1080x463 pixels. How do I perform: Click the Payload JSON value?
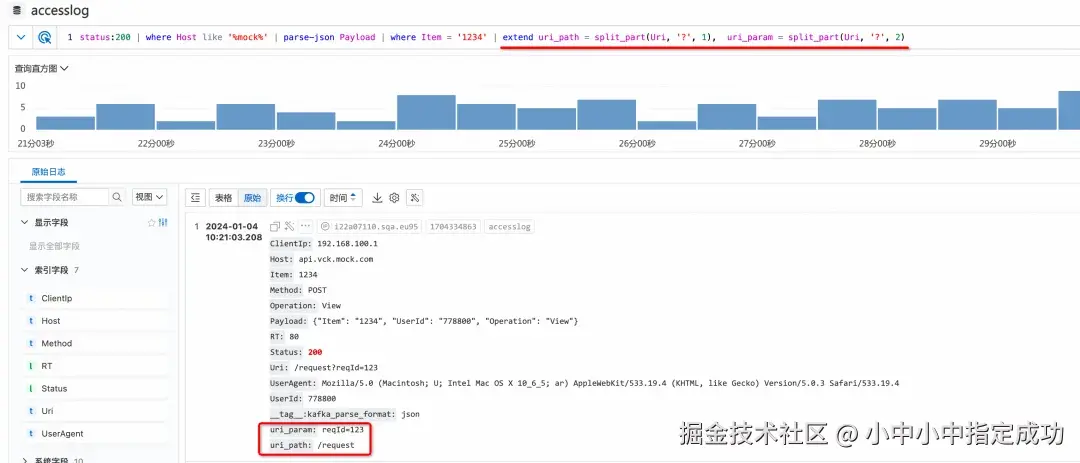(x=445, y=321)
